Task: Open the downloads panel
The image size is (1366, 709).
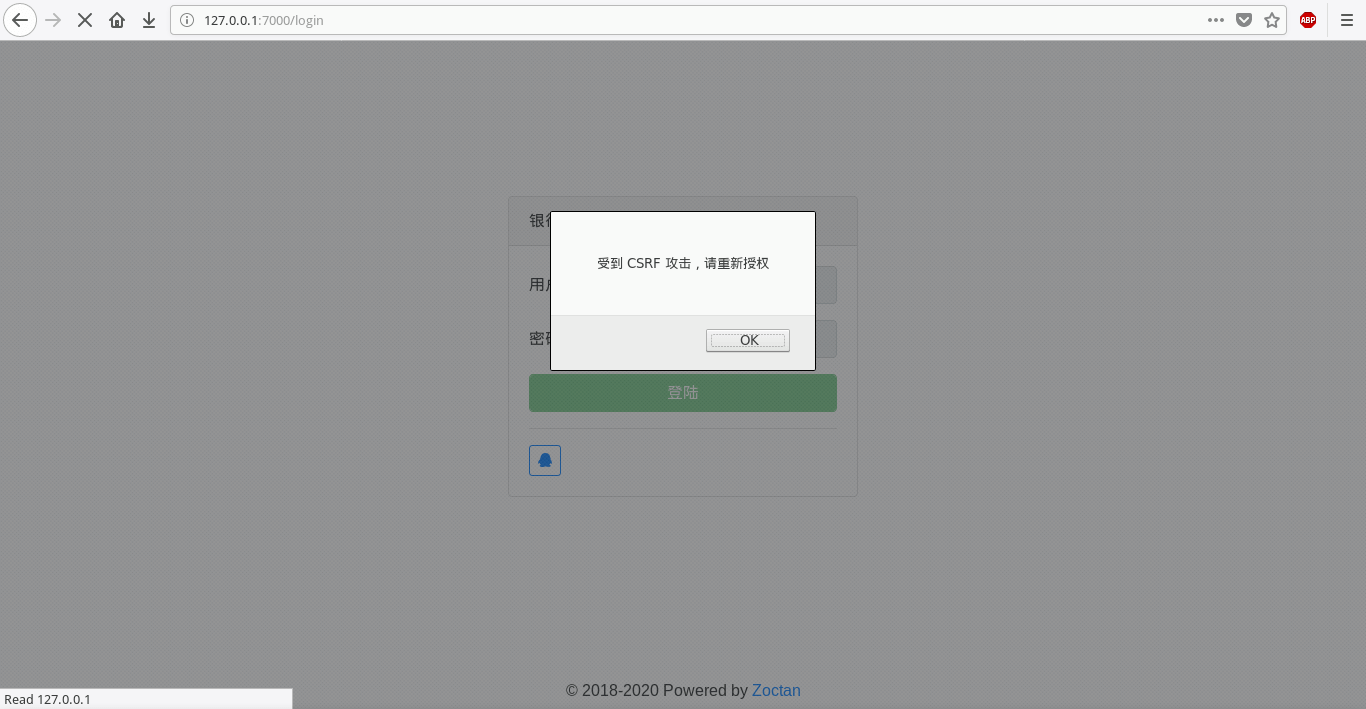Action: pos(149,20)
